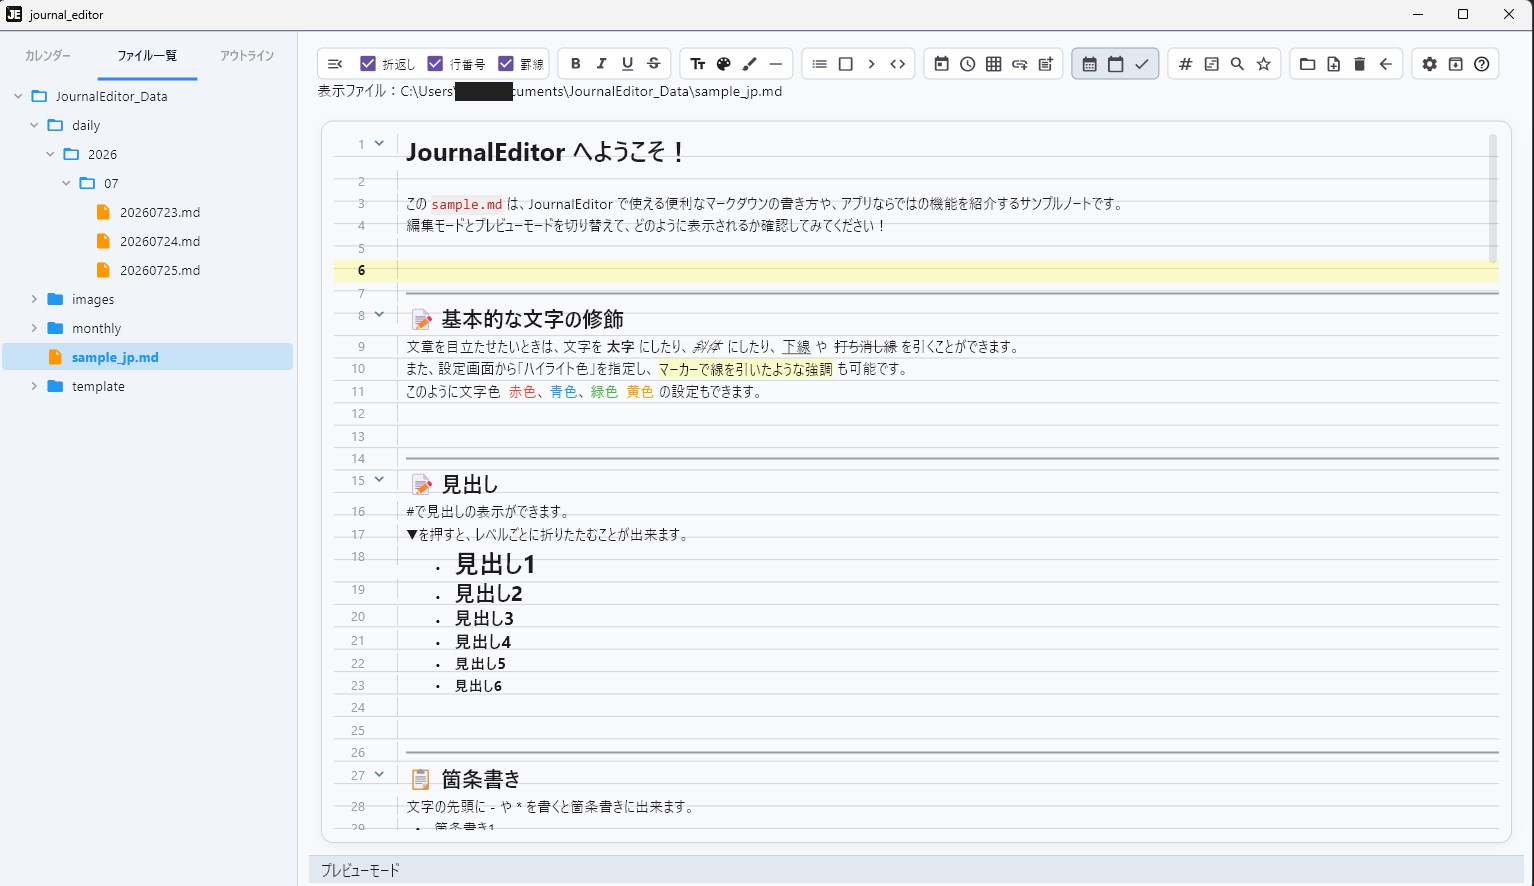Click the editor's vertical scrollbar thumb
The height and width of the screenshot is (886, 1534).
tap(1493, 198)
